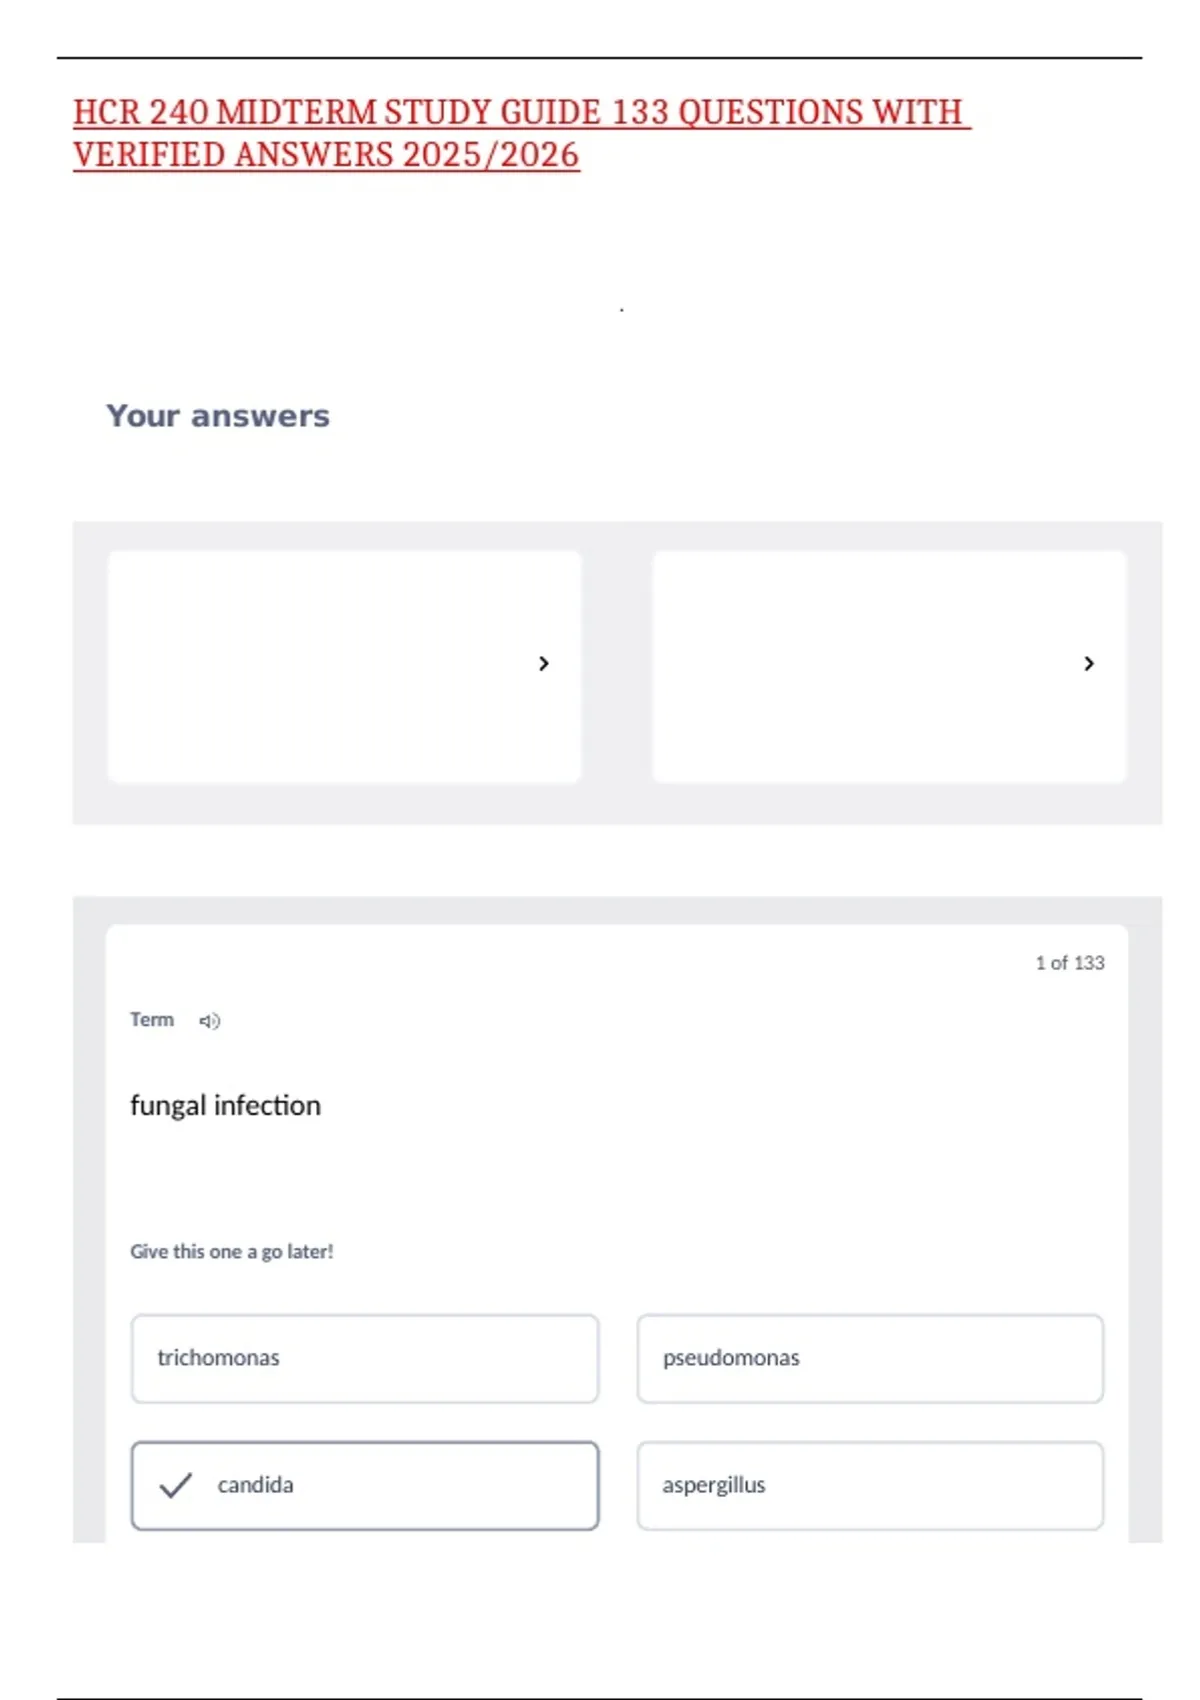
Task: Click the Term label
Action: pos(152,1020)
